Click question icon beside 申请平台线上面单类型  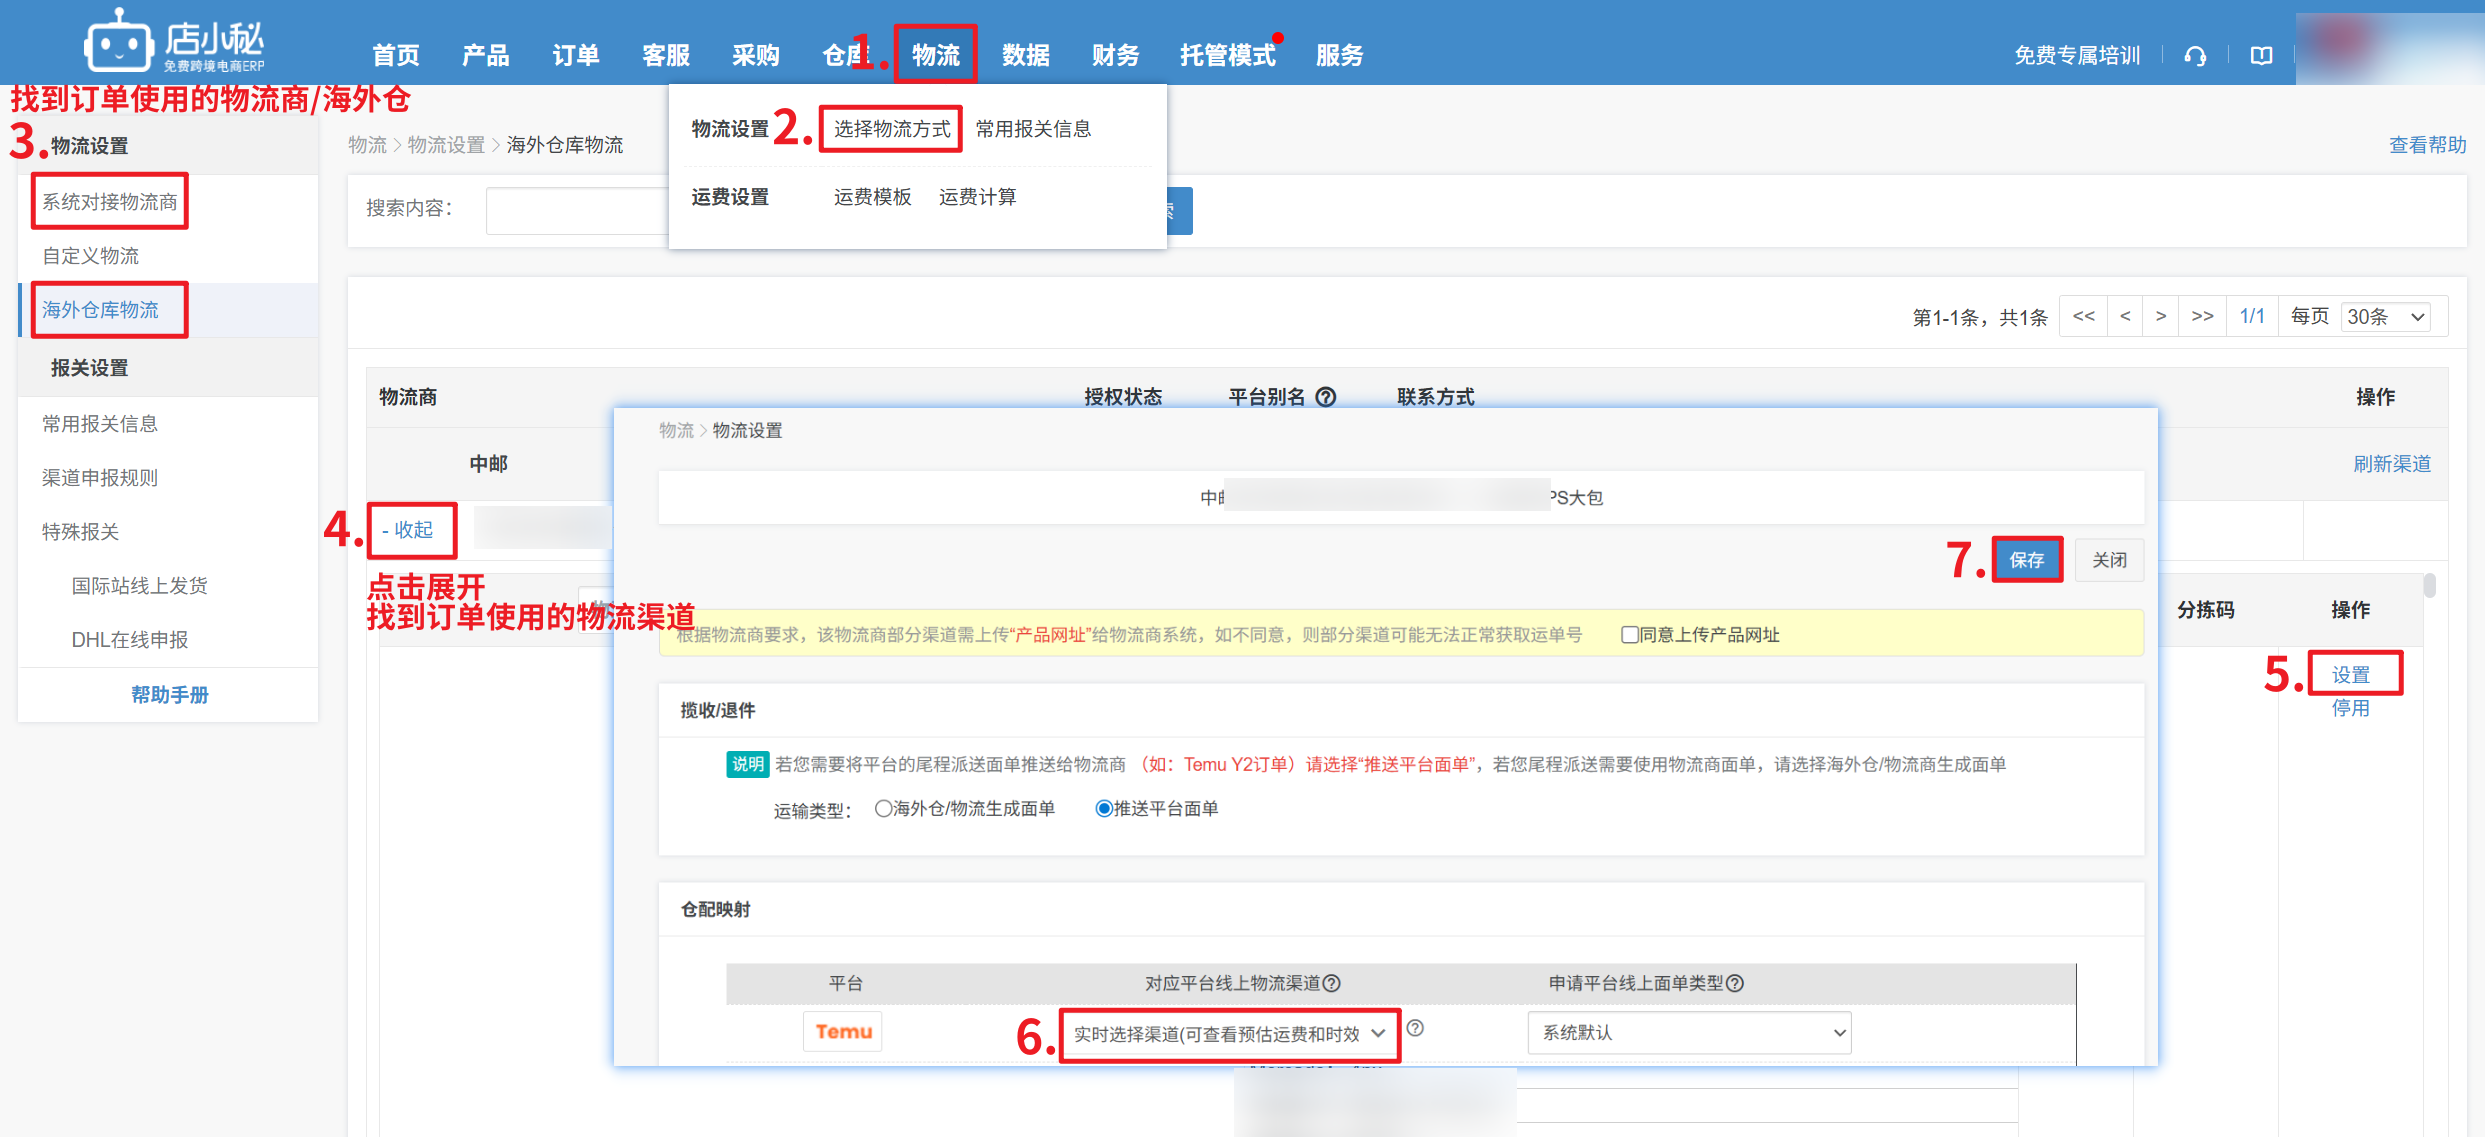pos(1736,983)
